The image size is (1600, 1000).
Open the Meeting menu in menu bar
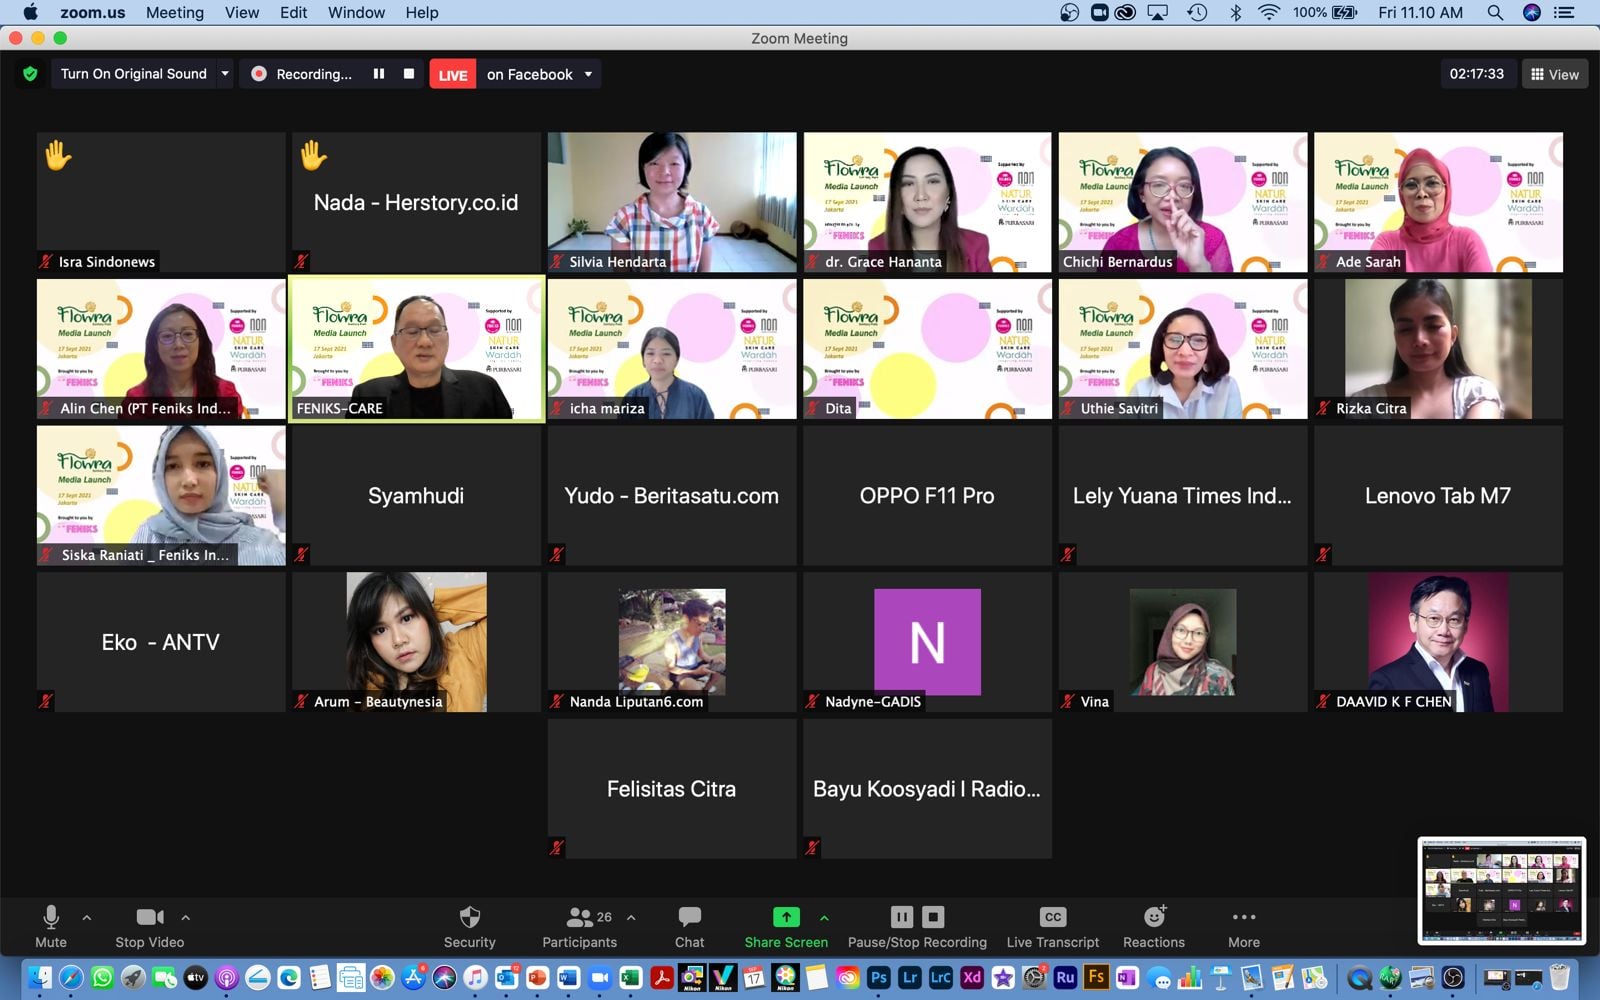point(174,12)
